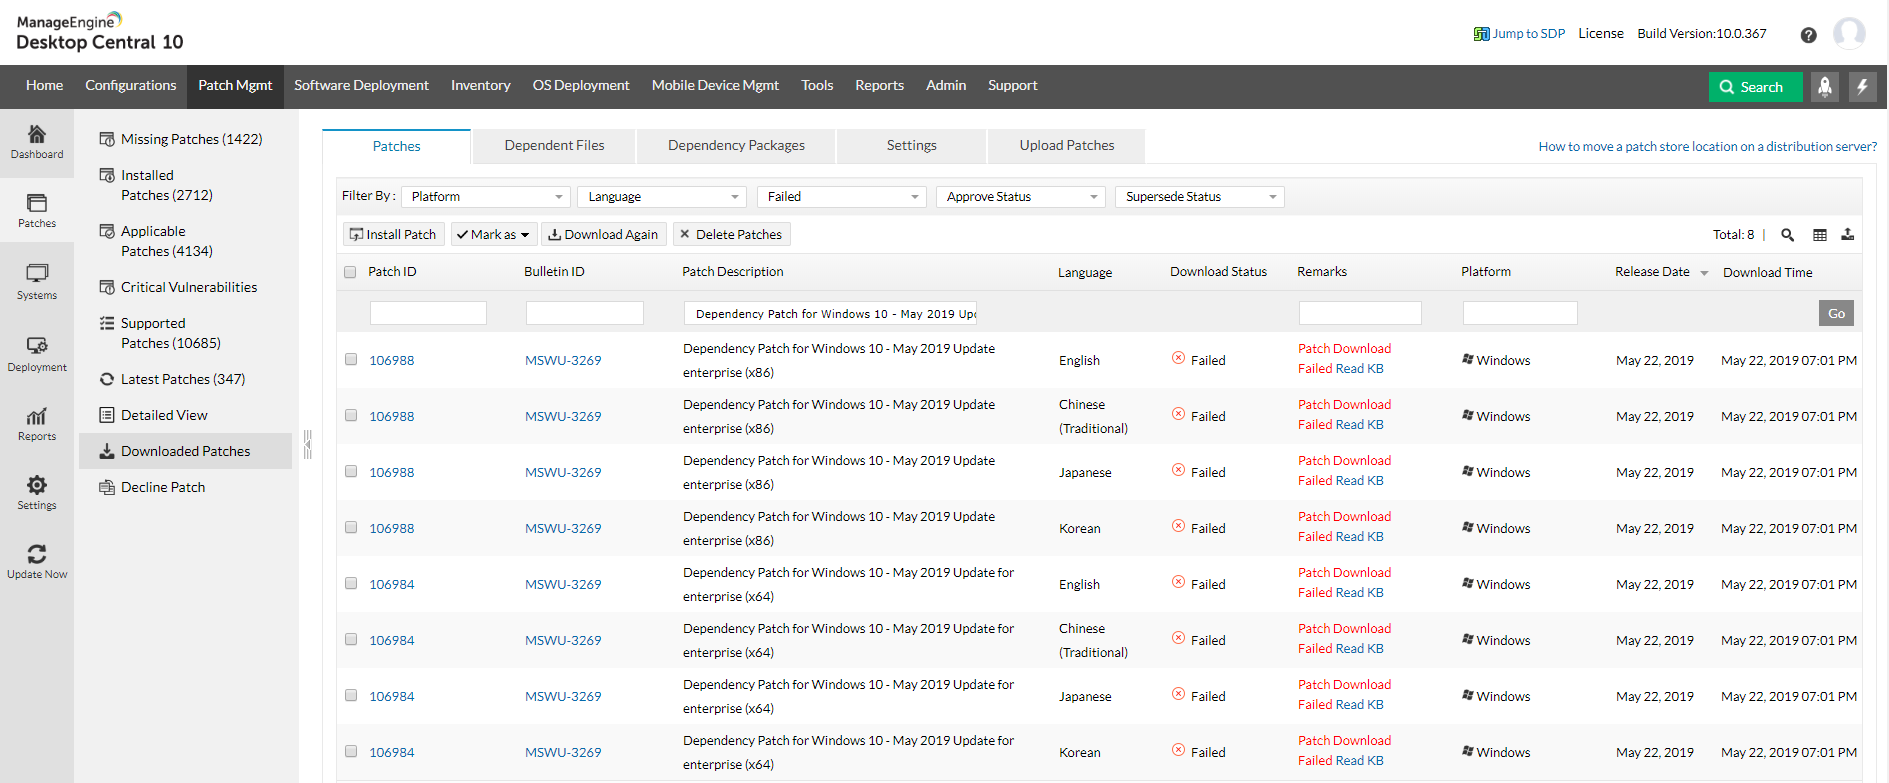Screen dimensions: 1889x783
Task: Click the Installed Patches icon
Action: (x=107, y=175)
